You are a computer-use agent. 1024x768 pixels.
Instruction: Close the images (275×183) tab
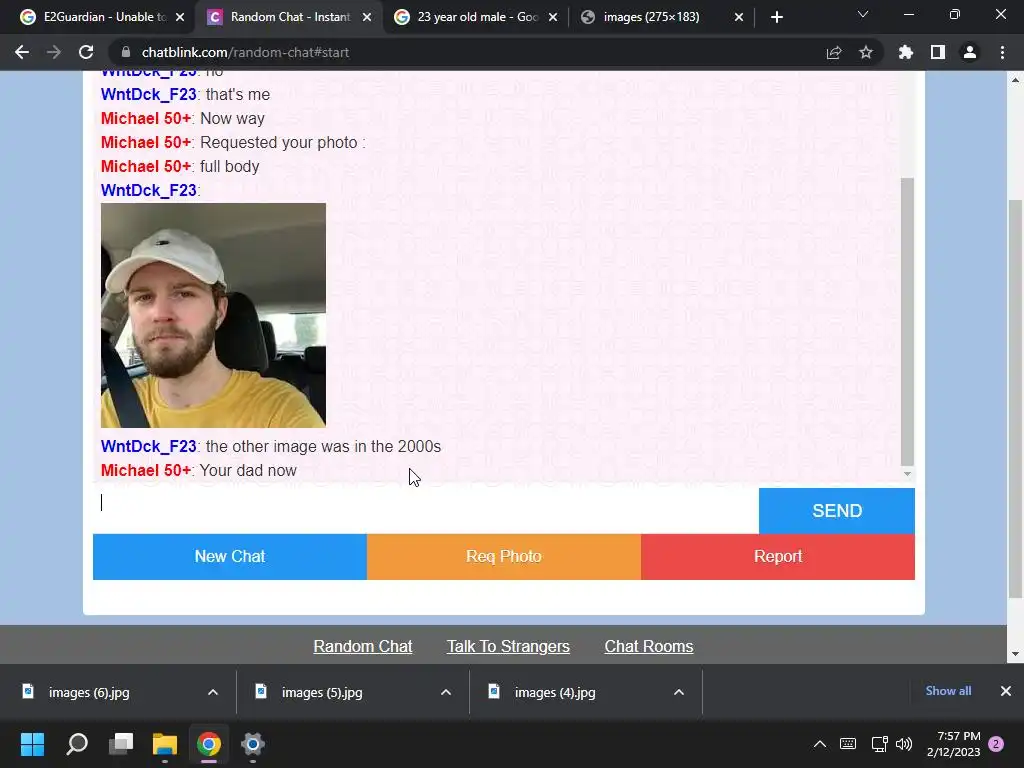click(x=739, y=17)
